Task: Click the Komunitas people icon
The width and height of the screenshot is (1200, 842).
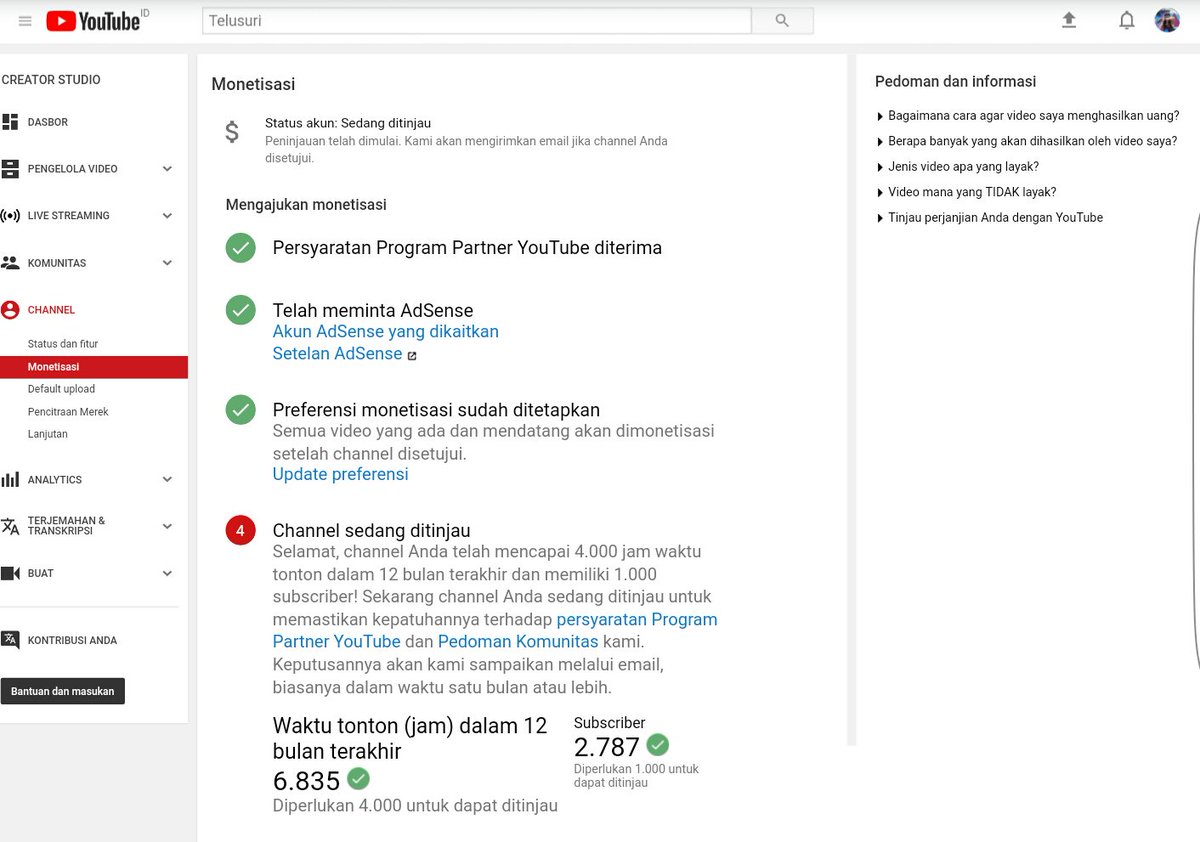Action: click(x=10, y=263)
